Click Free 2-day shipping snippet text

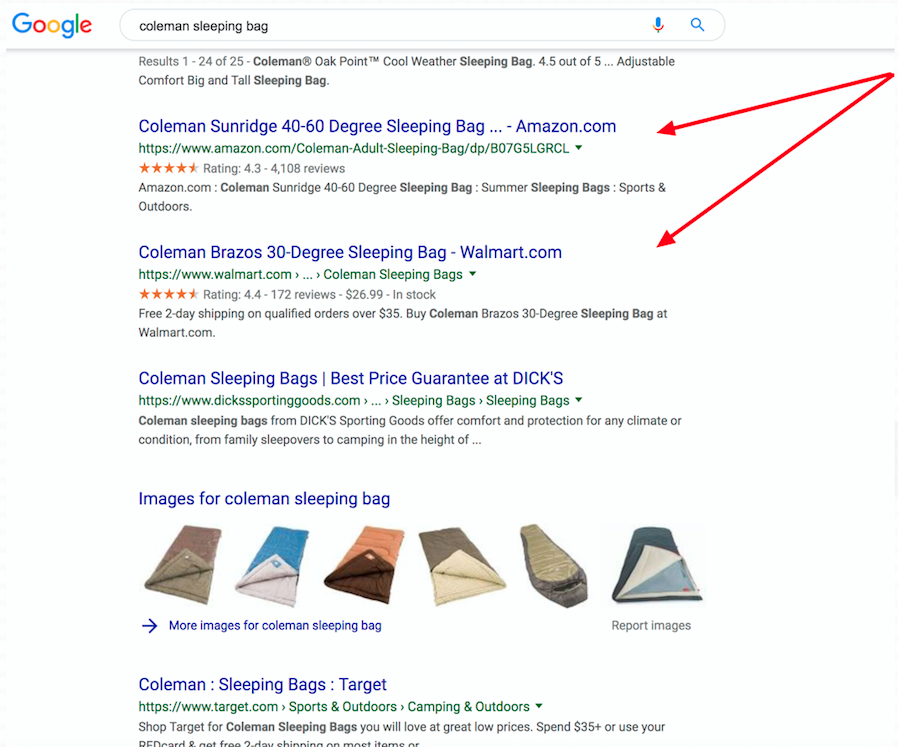tap(403, 323)
